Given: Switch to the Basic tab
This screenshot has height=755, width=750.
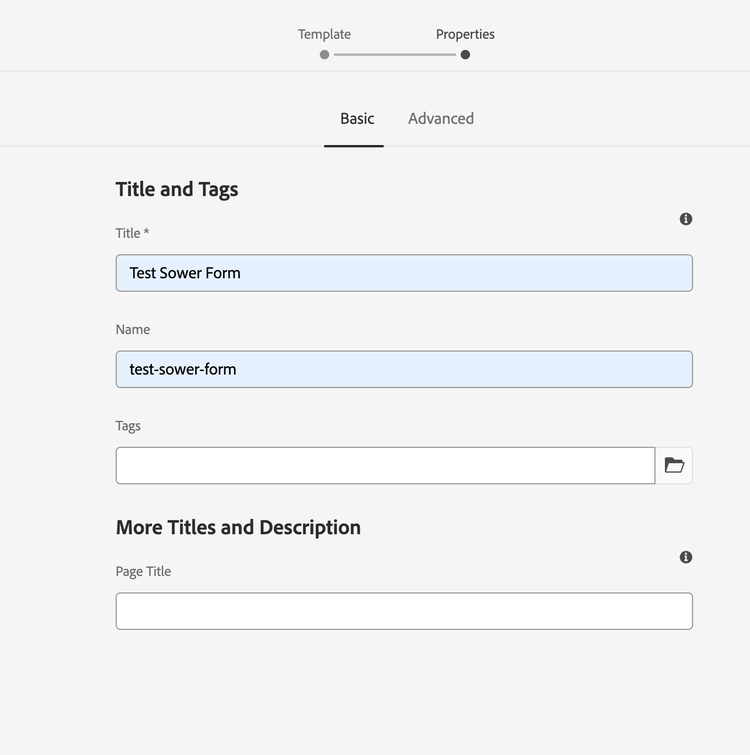Looking at the screenshot, I should click(357, 118).
